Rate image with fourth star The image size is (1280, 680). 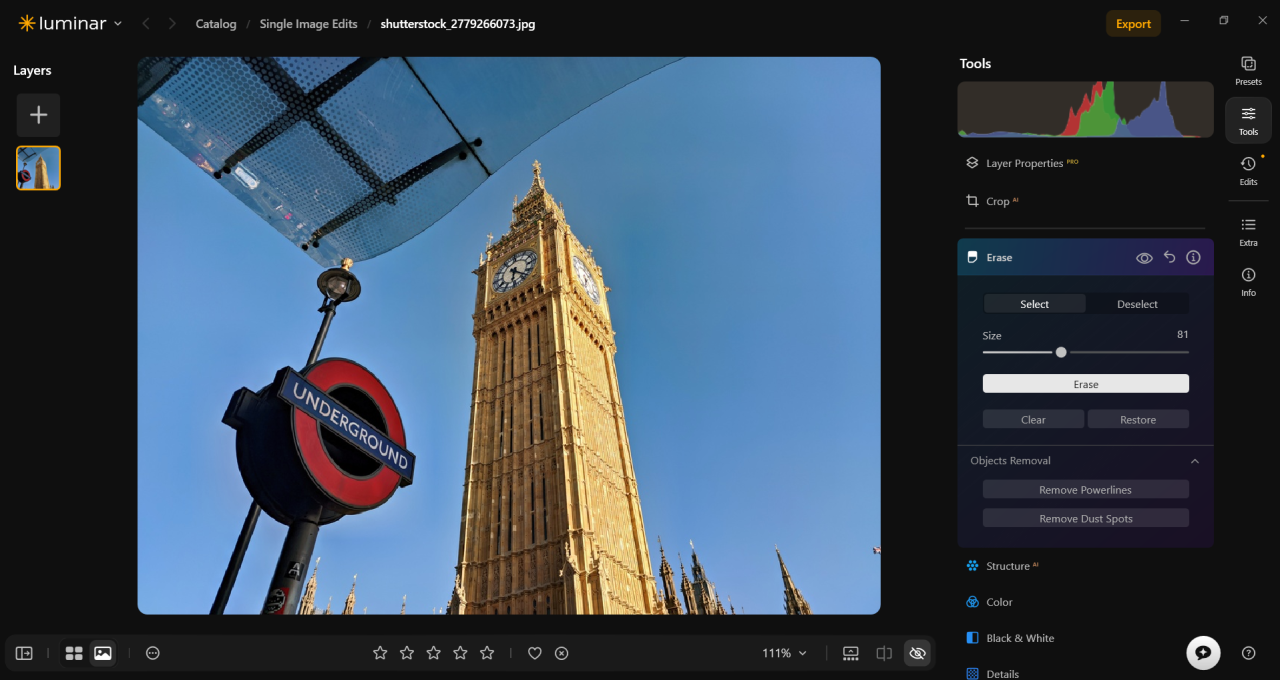460,653
